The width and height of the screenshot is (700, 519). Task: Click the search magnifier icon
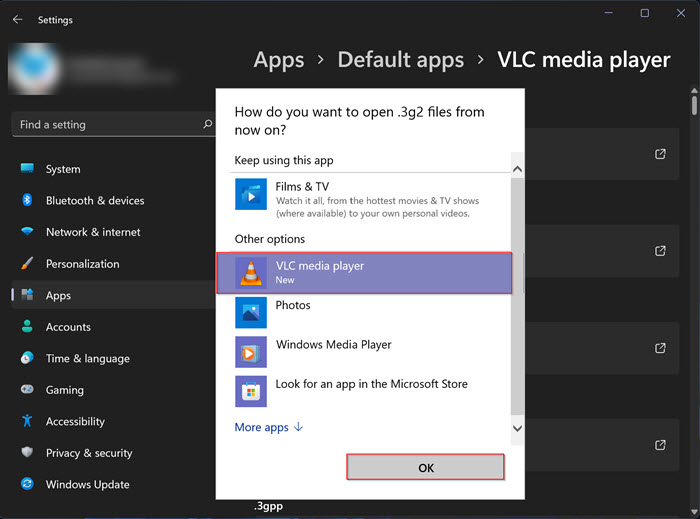207,124
